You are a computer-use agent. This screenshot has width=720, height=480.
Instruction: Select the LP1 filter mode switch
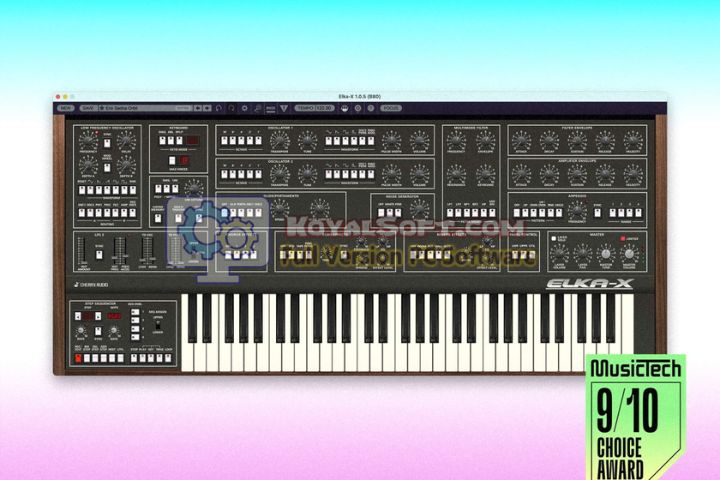450,213
